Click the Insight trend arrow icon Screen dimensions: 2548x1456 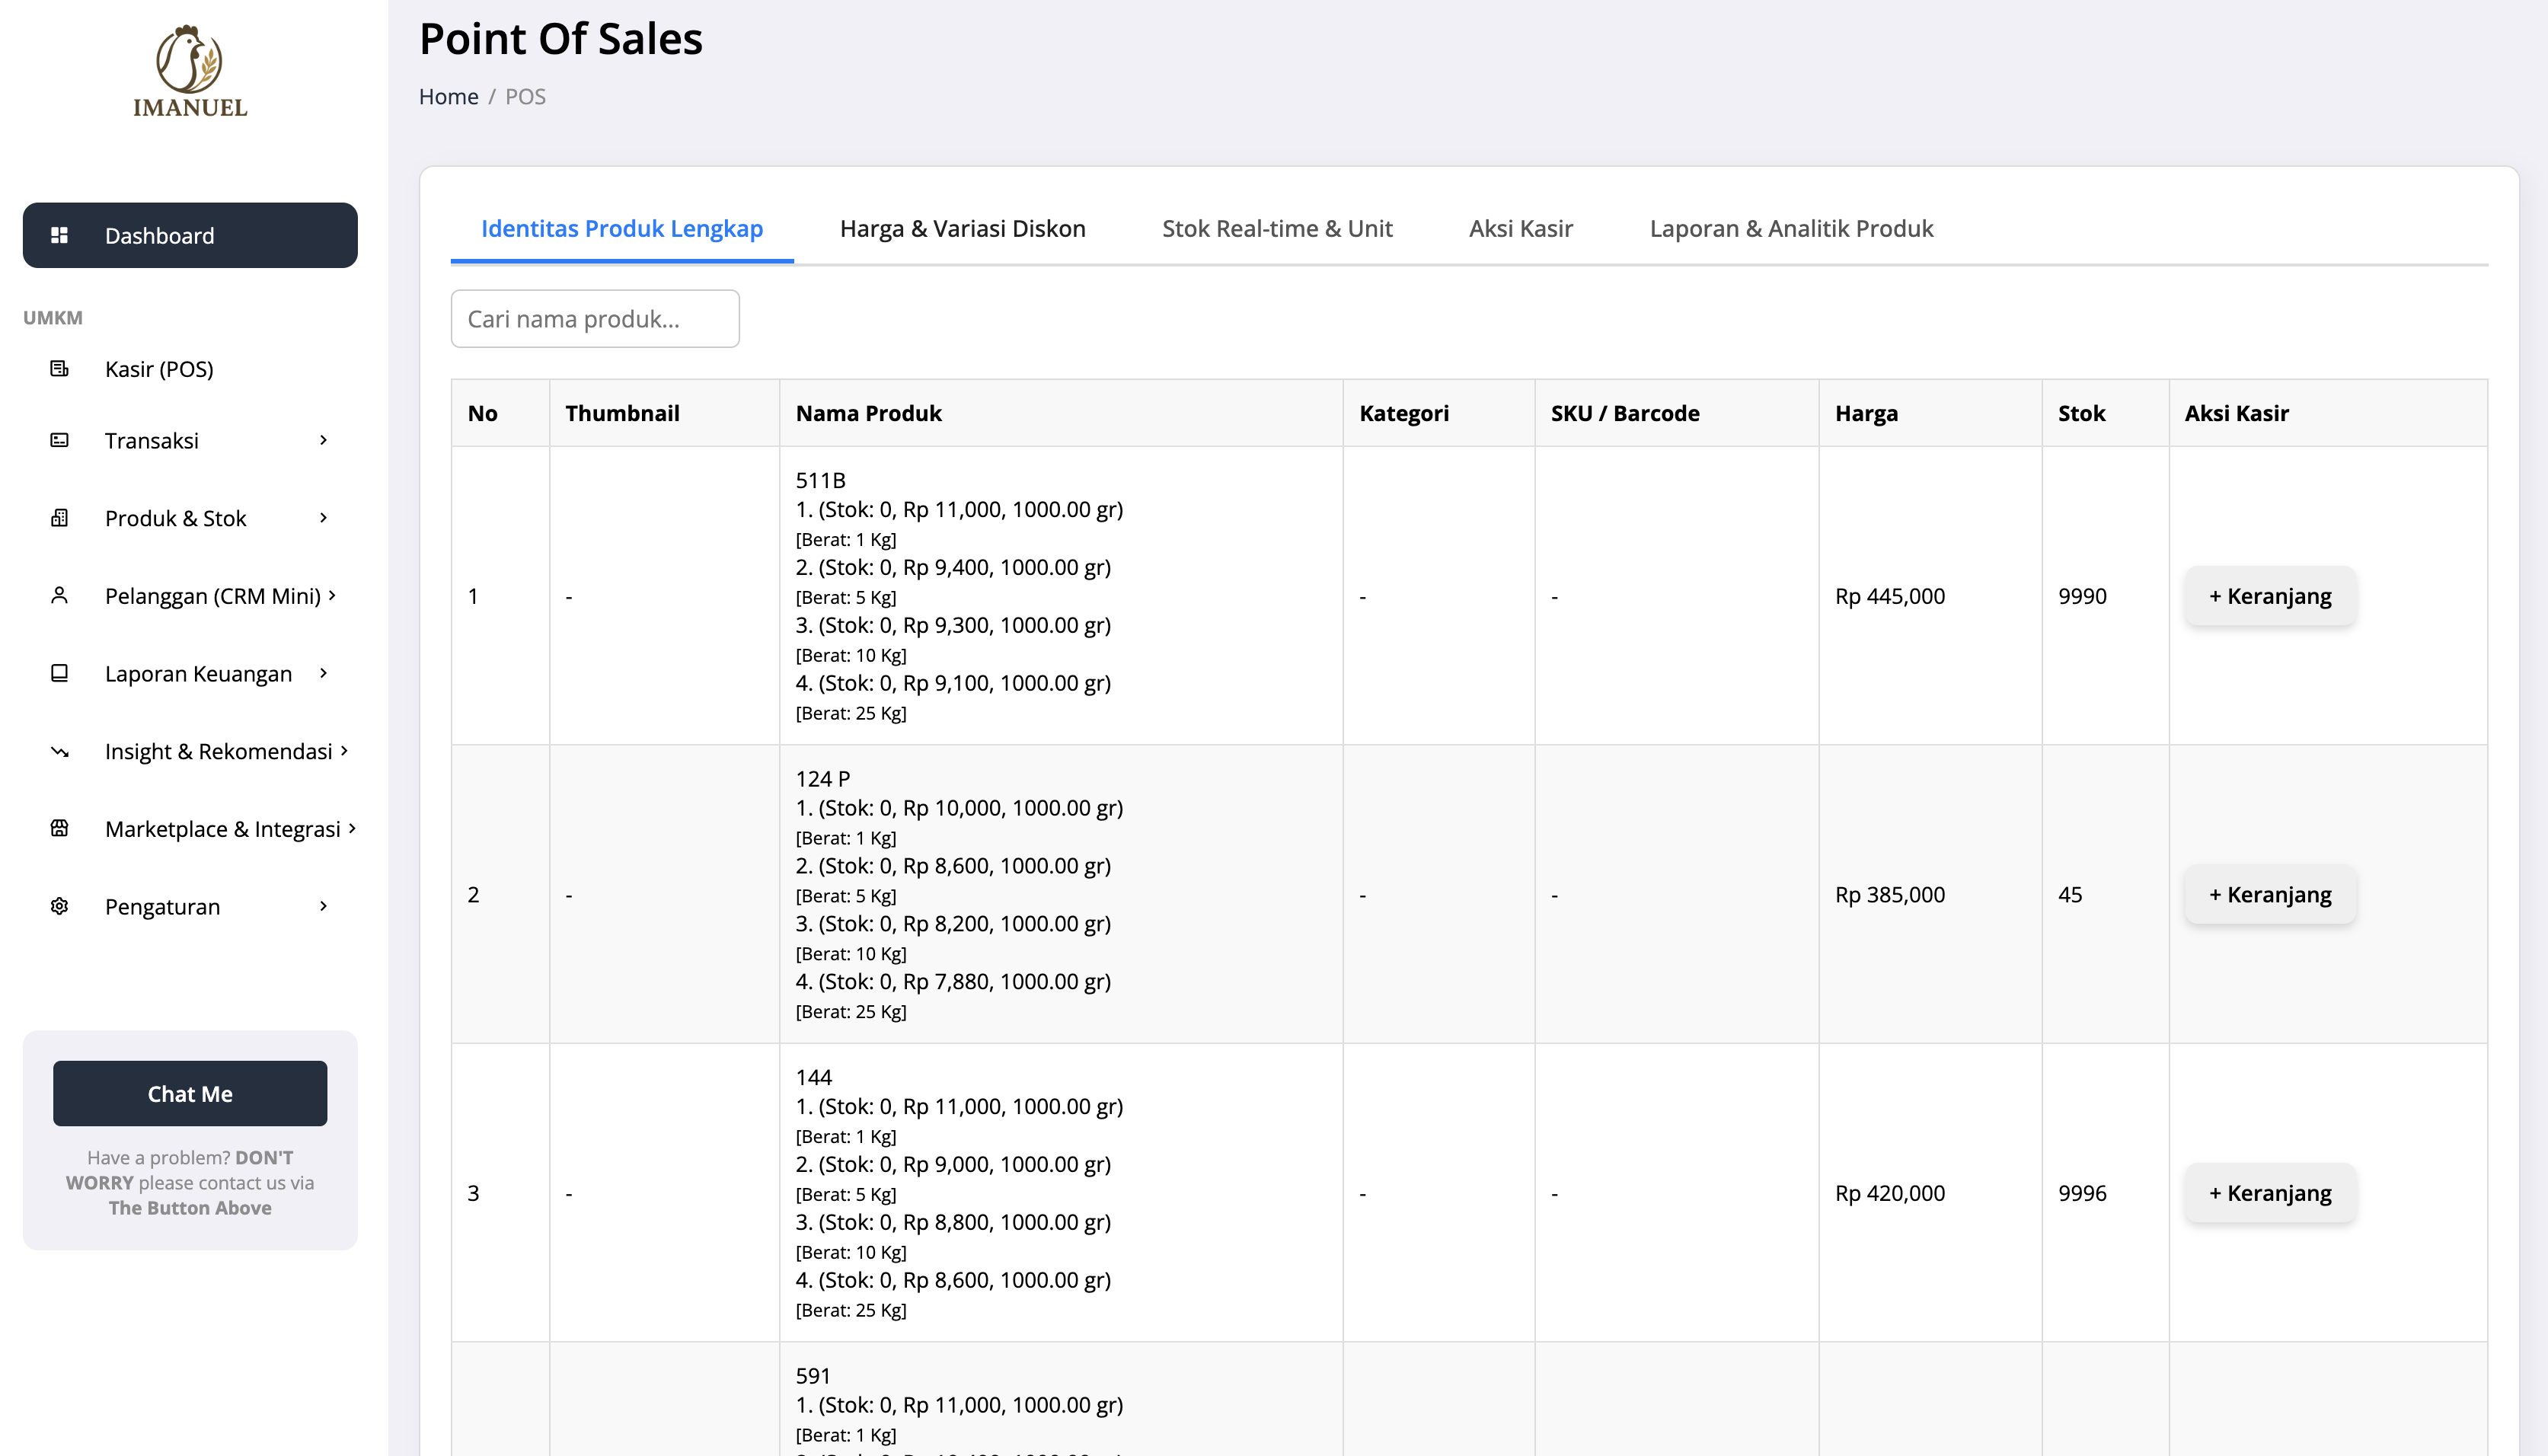tap(60, 751)
